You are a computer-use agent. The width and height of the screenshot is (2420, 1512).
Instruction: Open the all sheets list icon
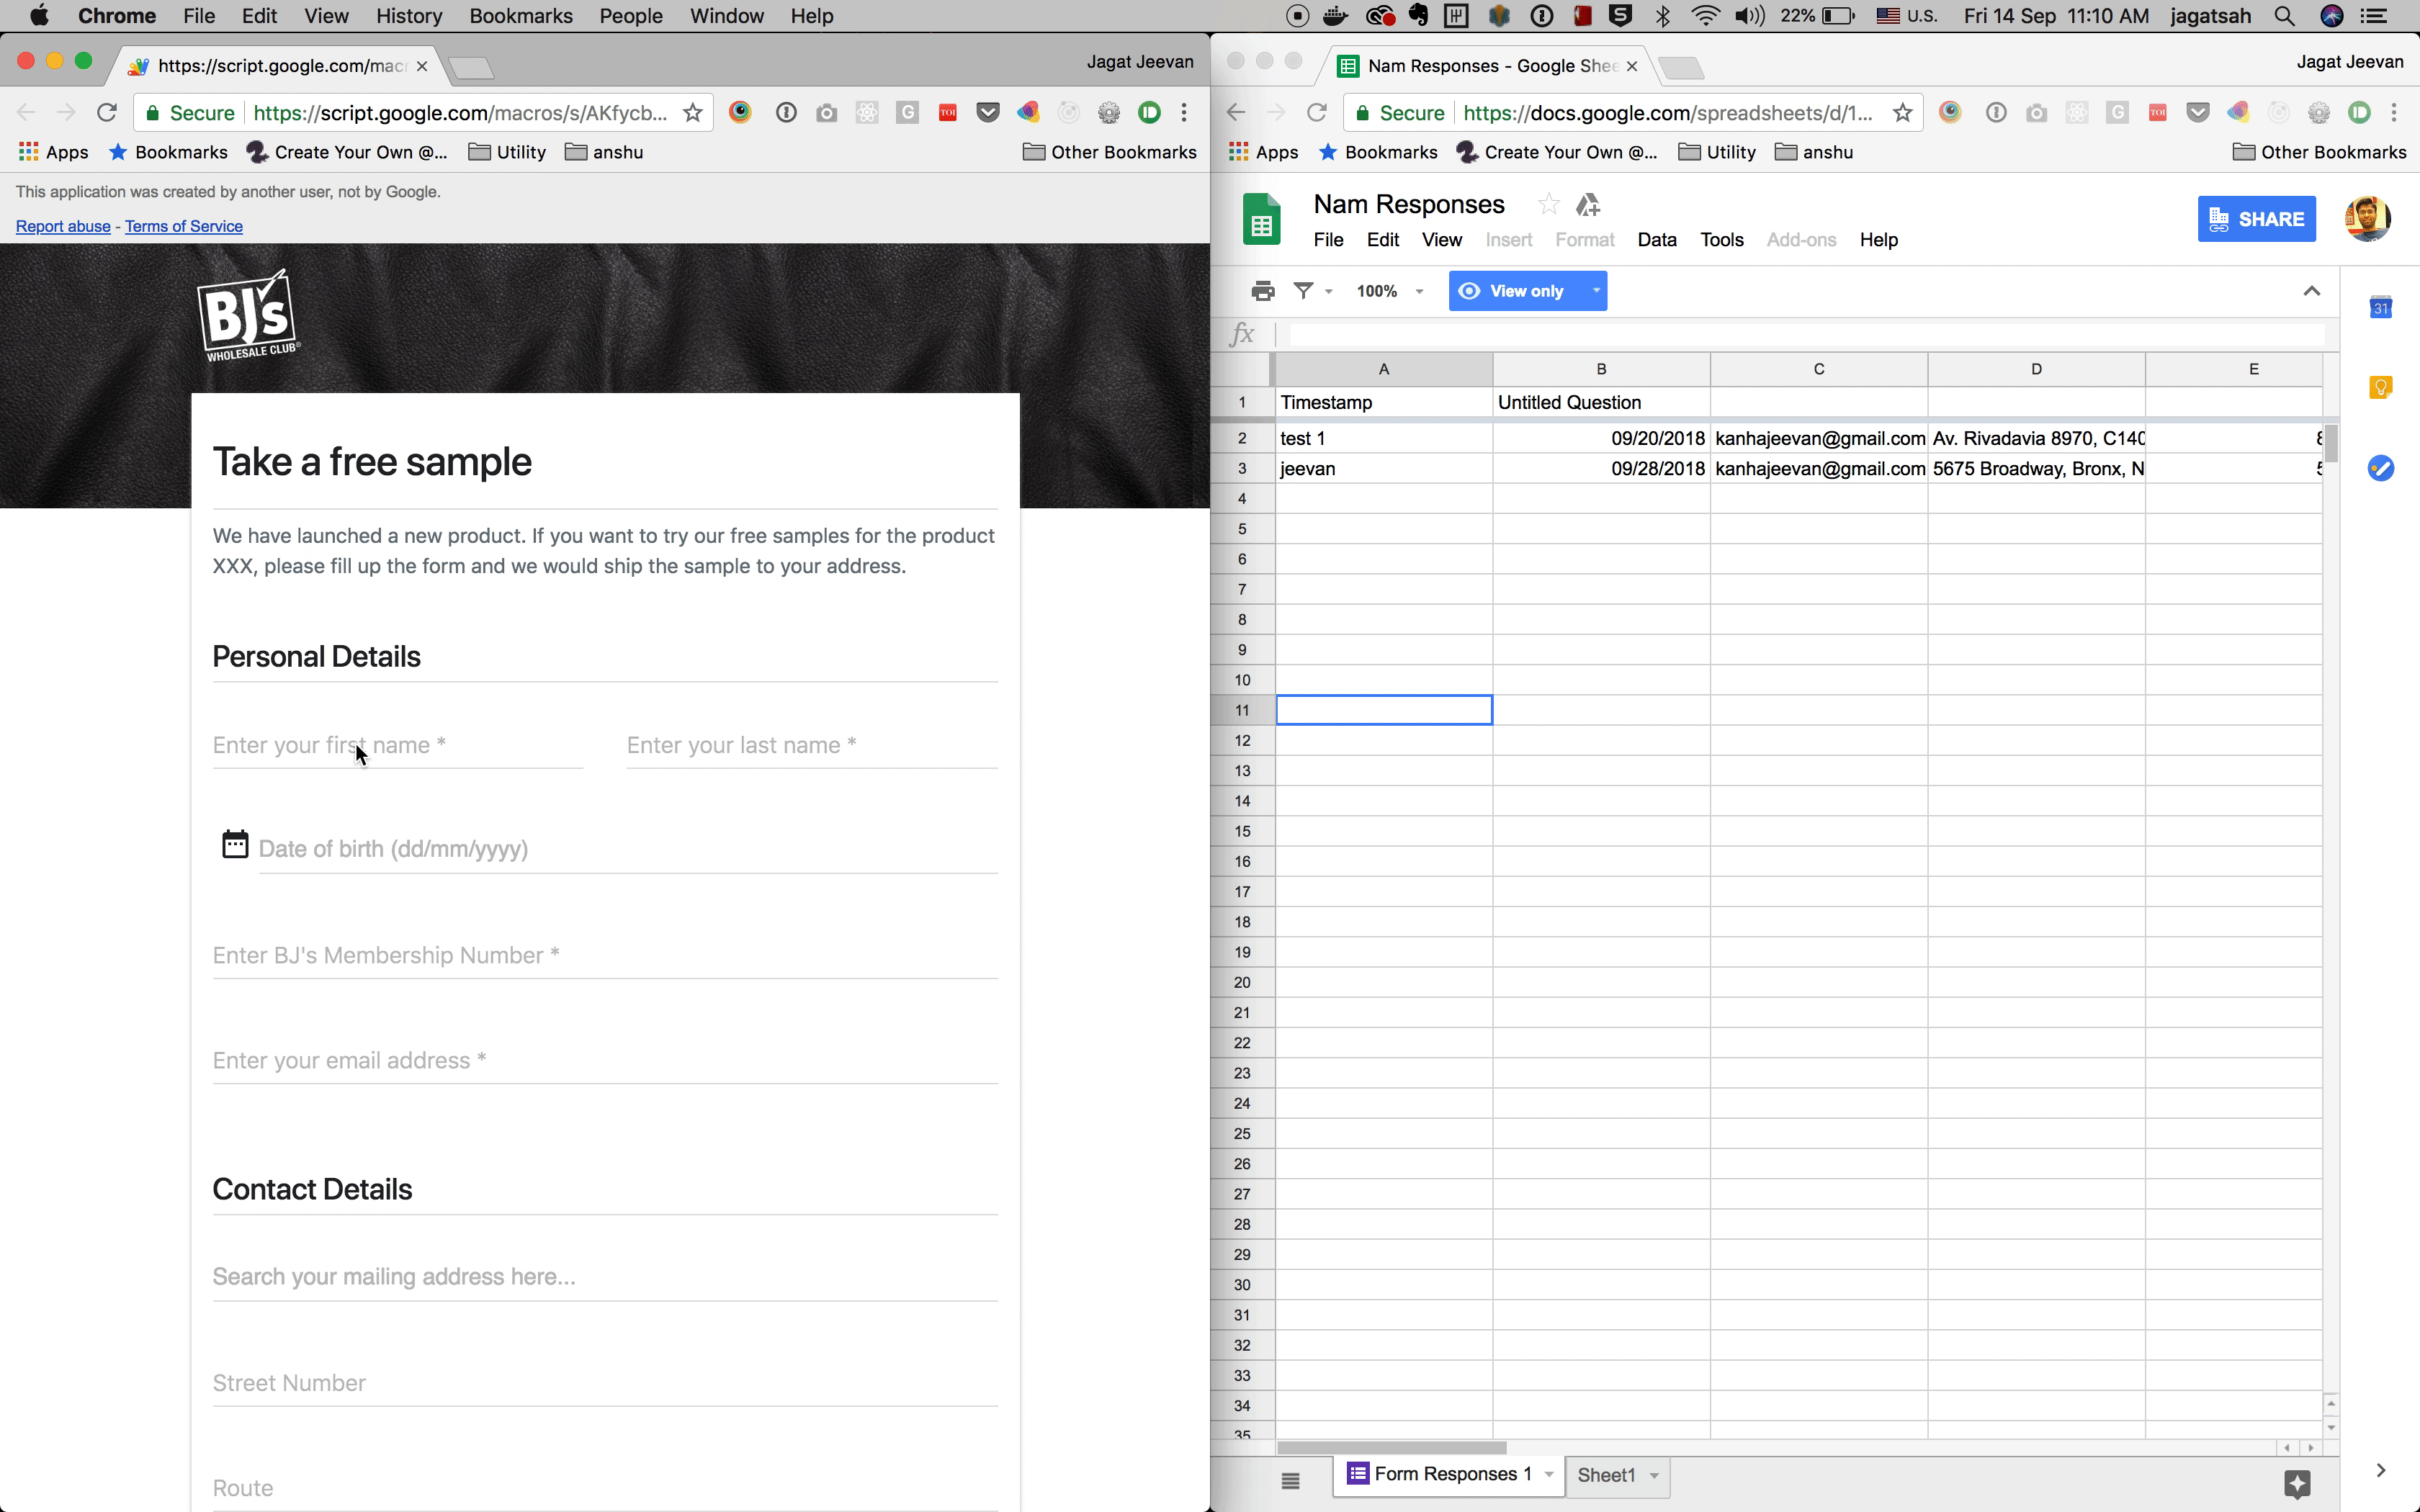1290,1480
